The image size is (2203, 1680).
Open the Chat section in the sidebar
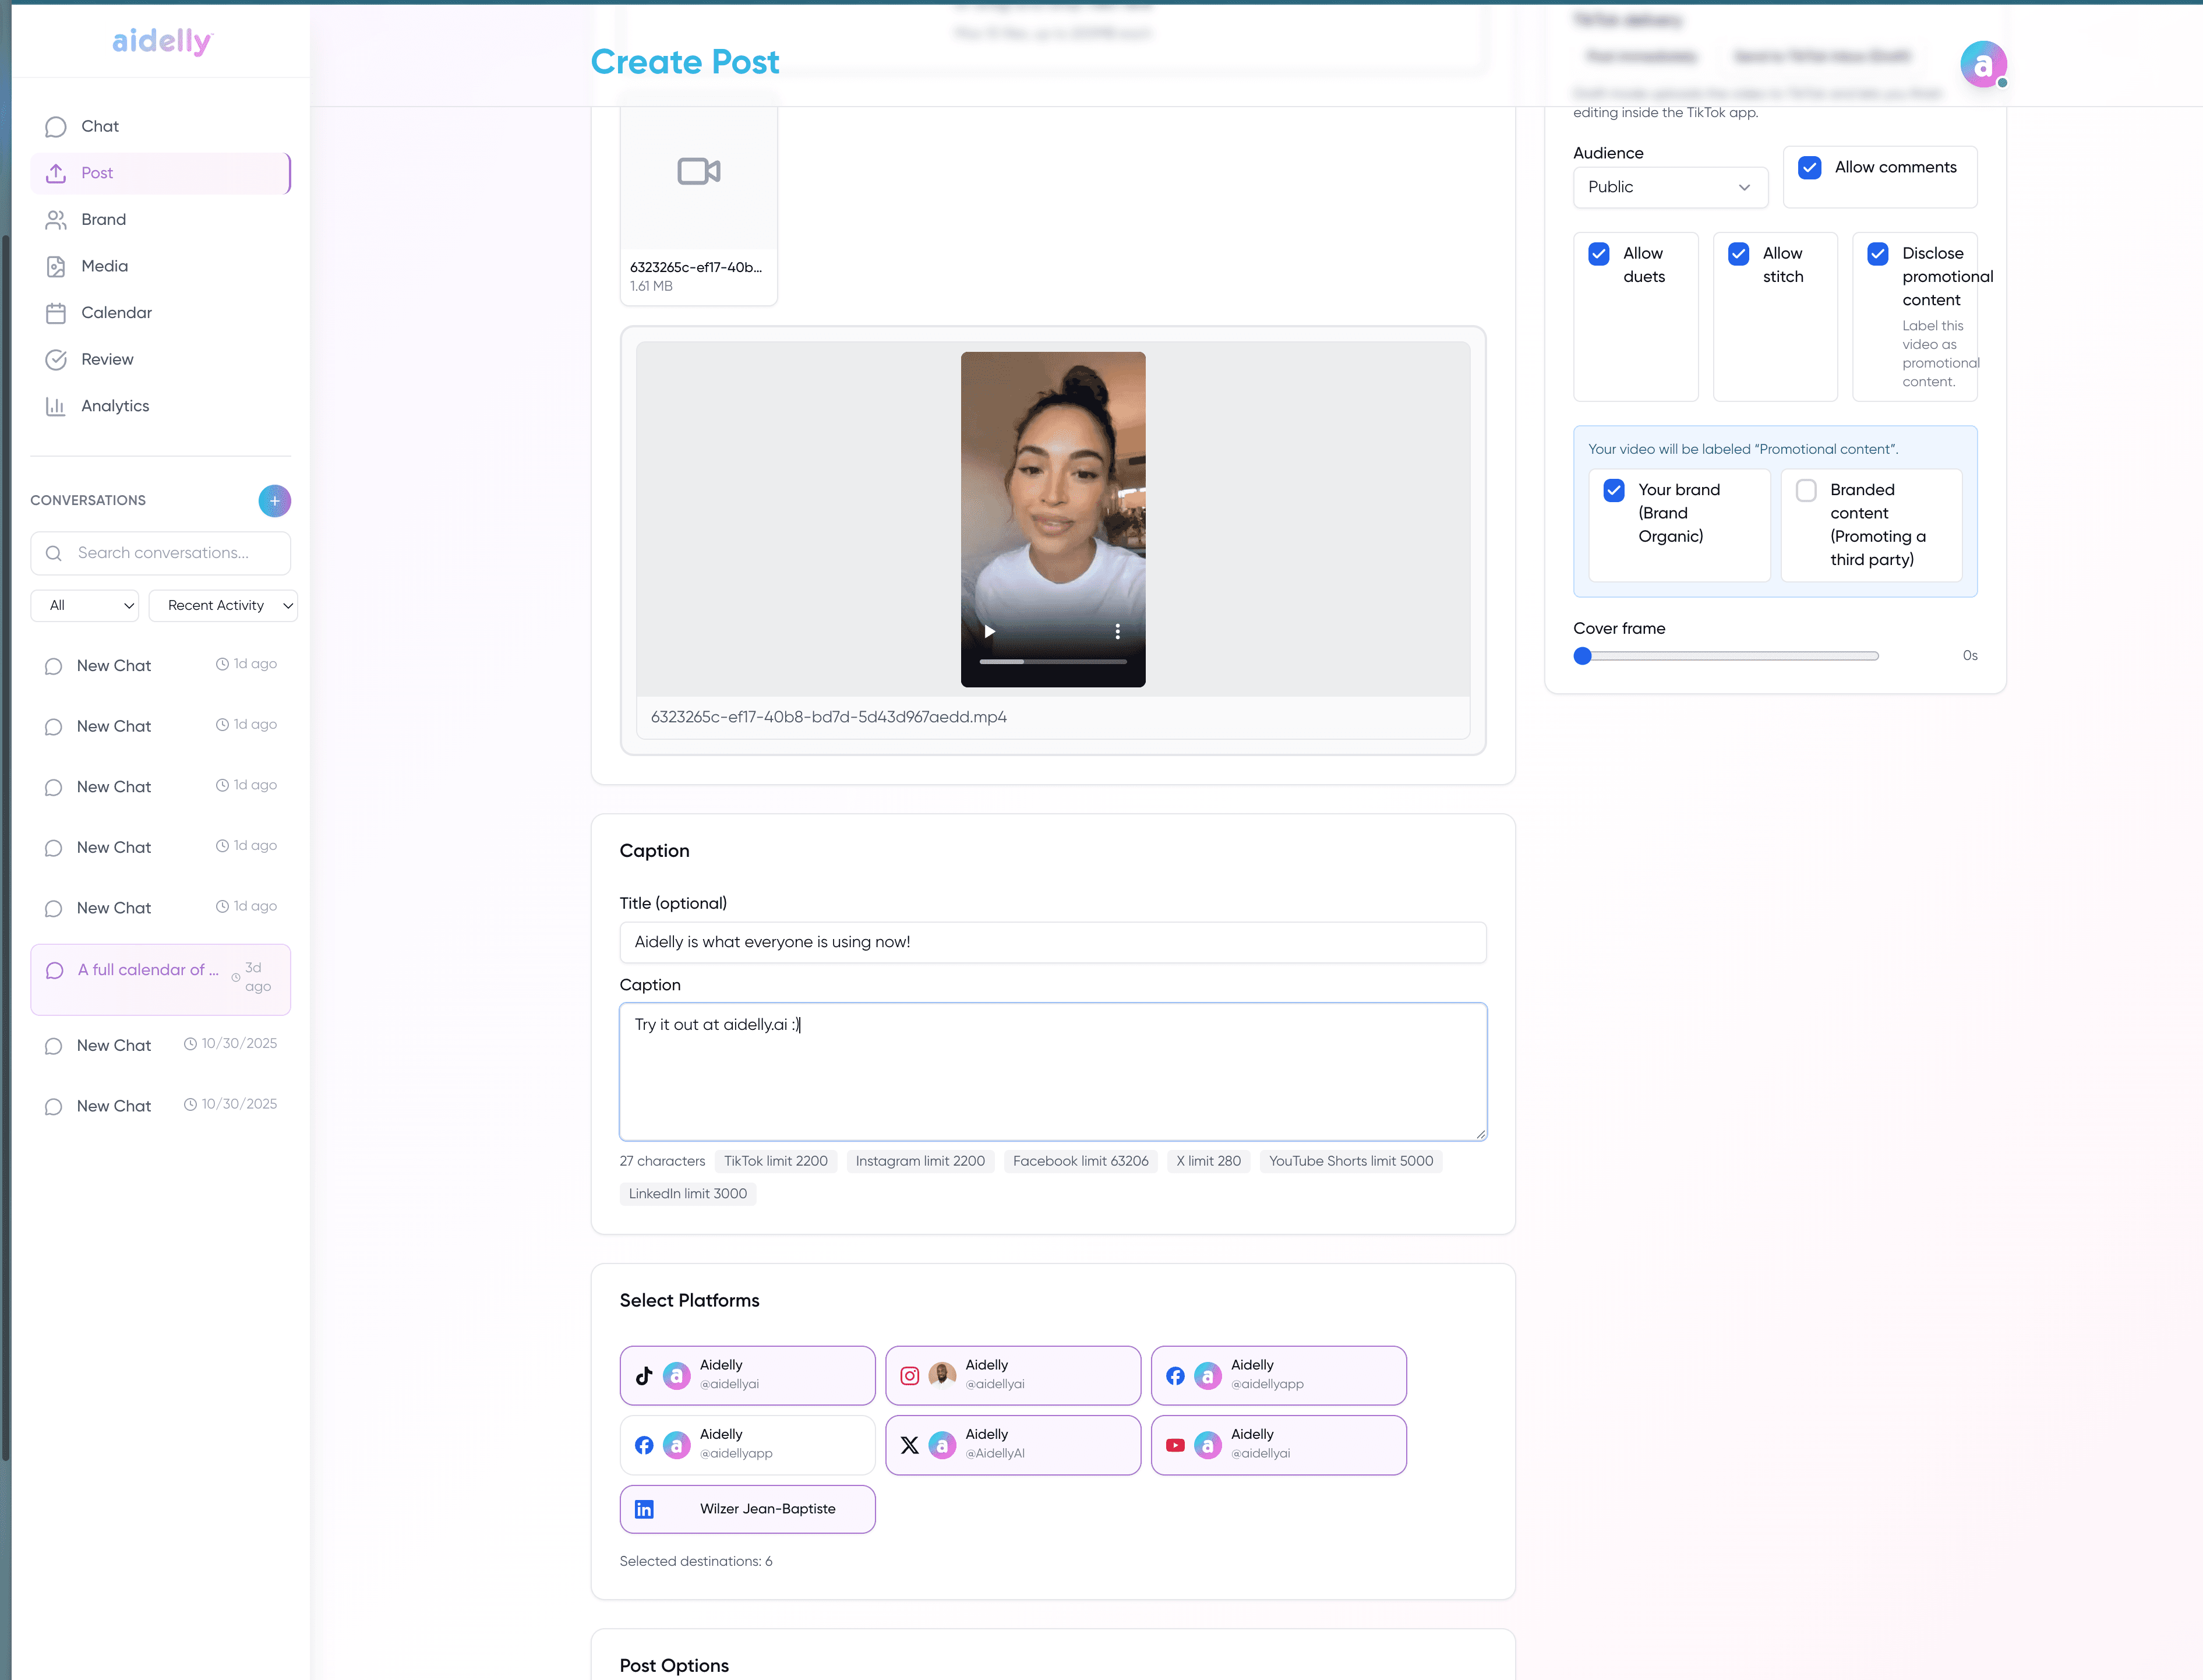(100, 126)
